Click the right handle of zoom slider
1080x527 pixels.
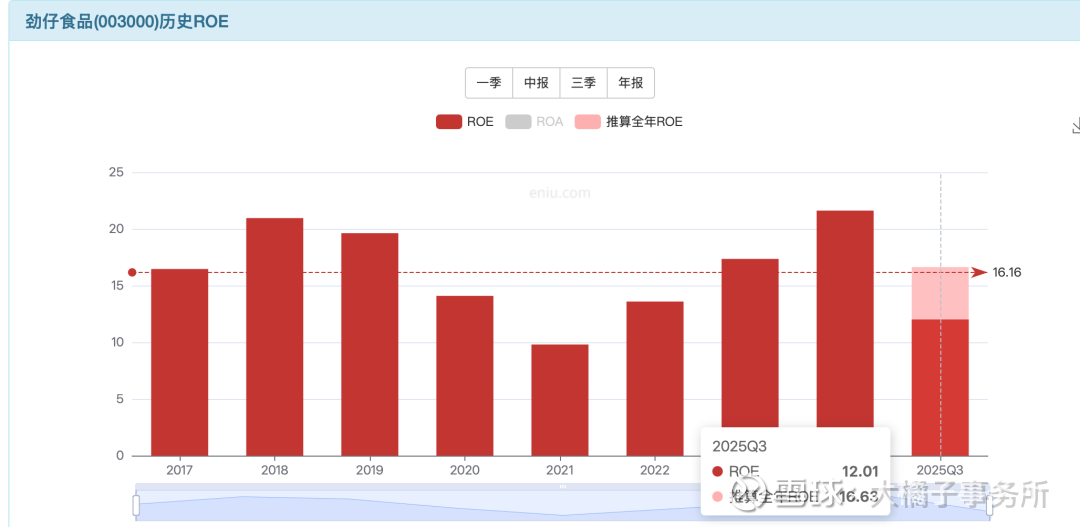point(990,505)
